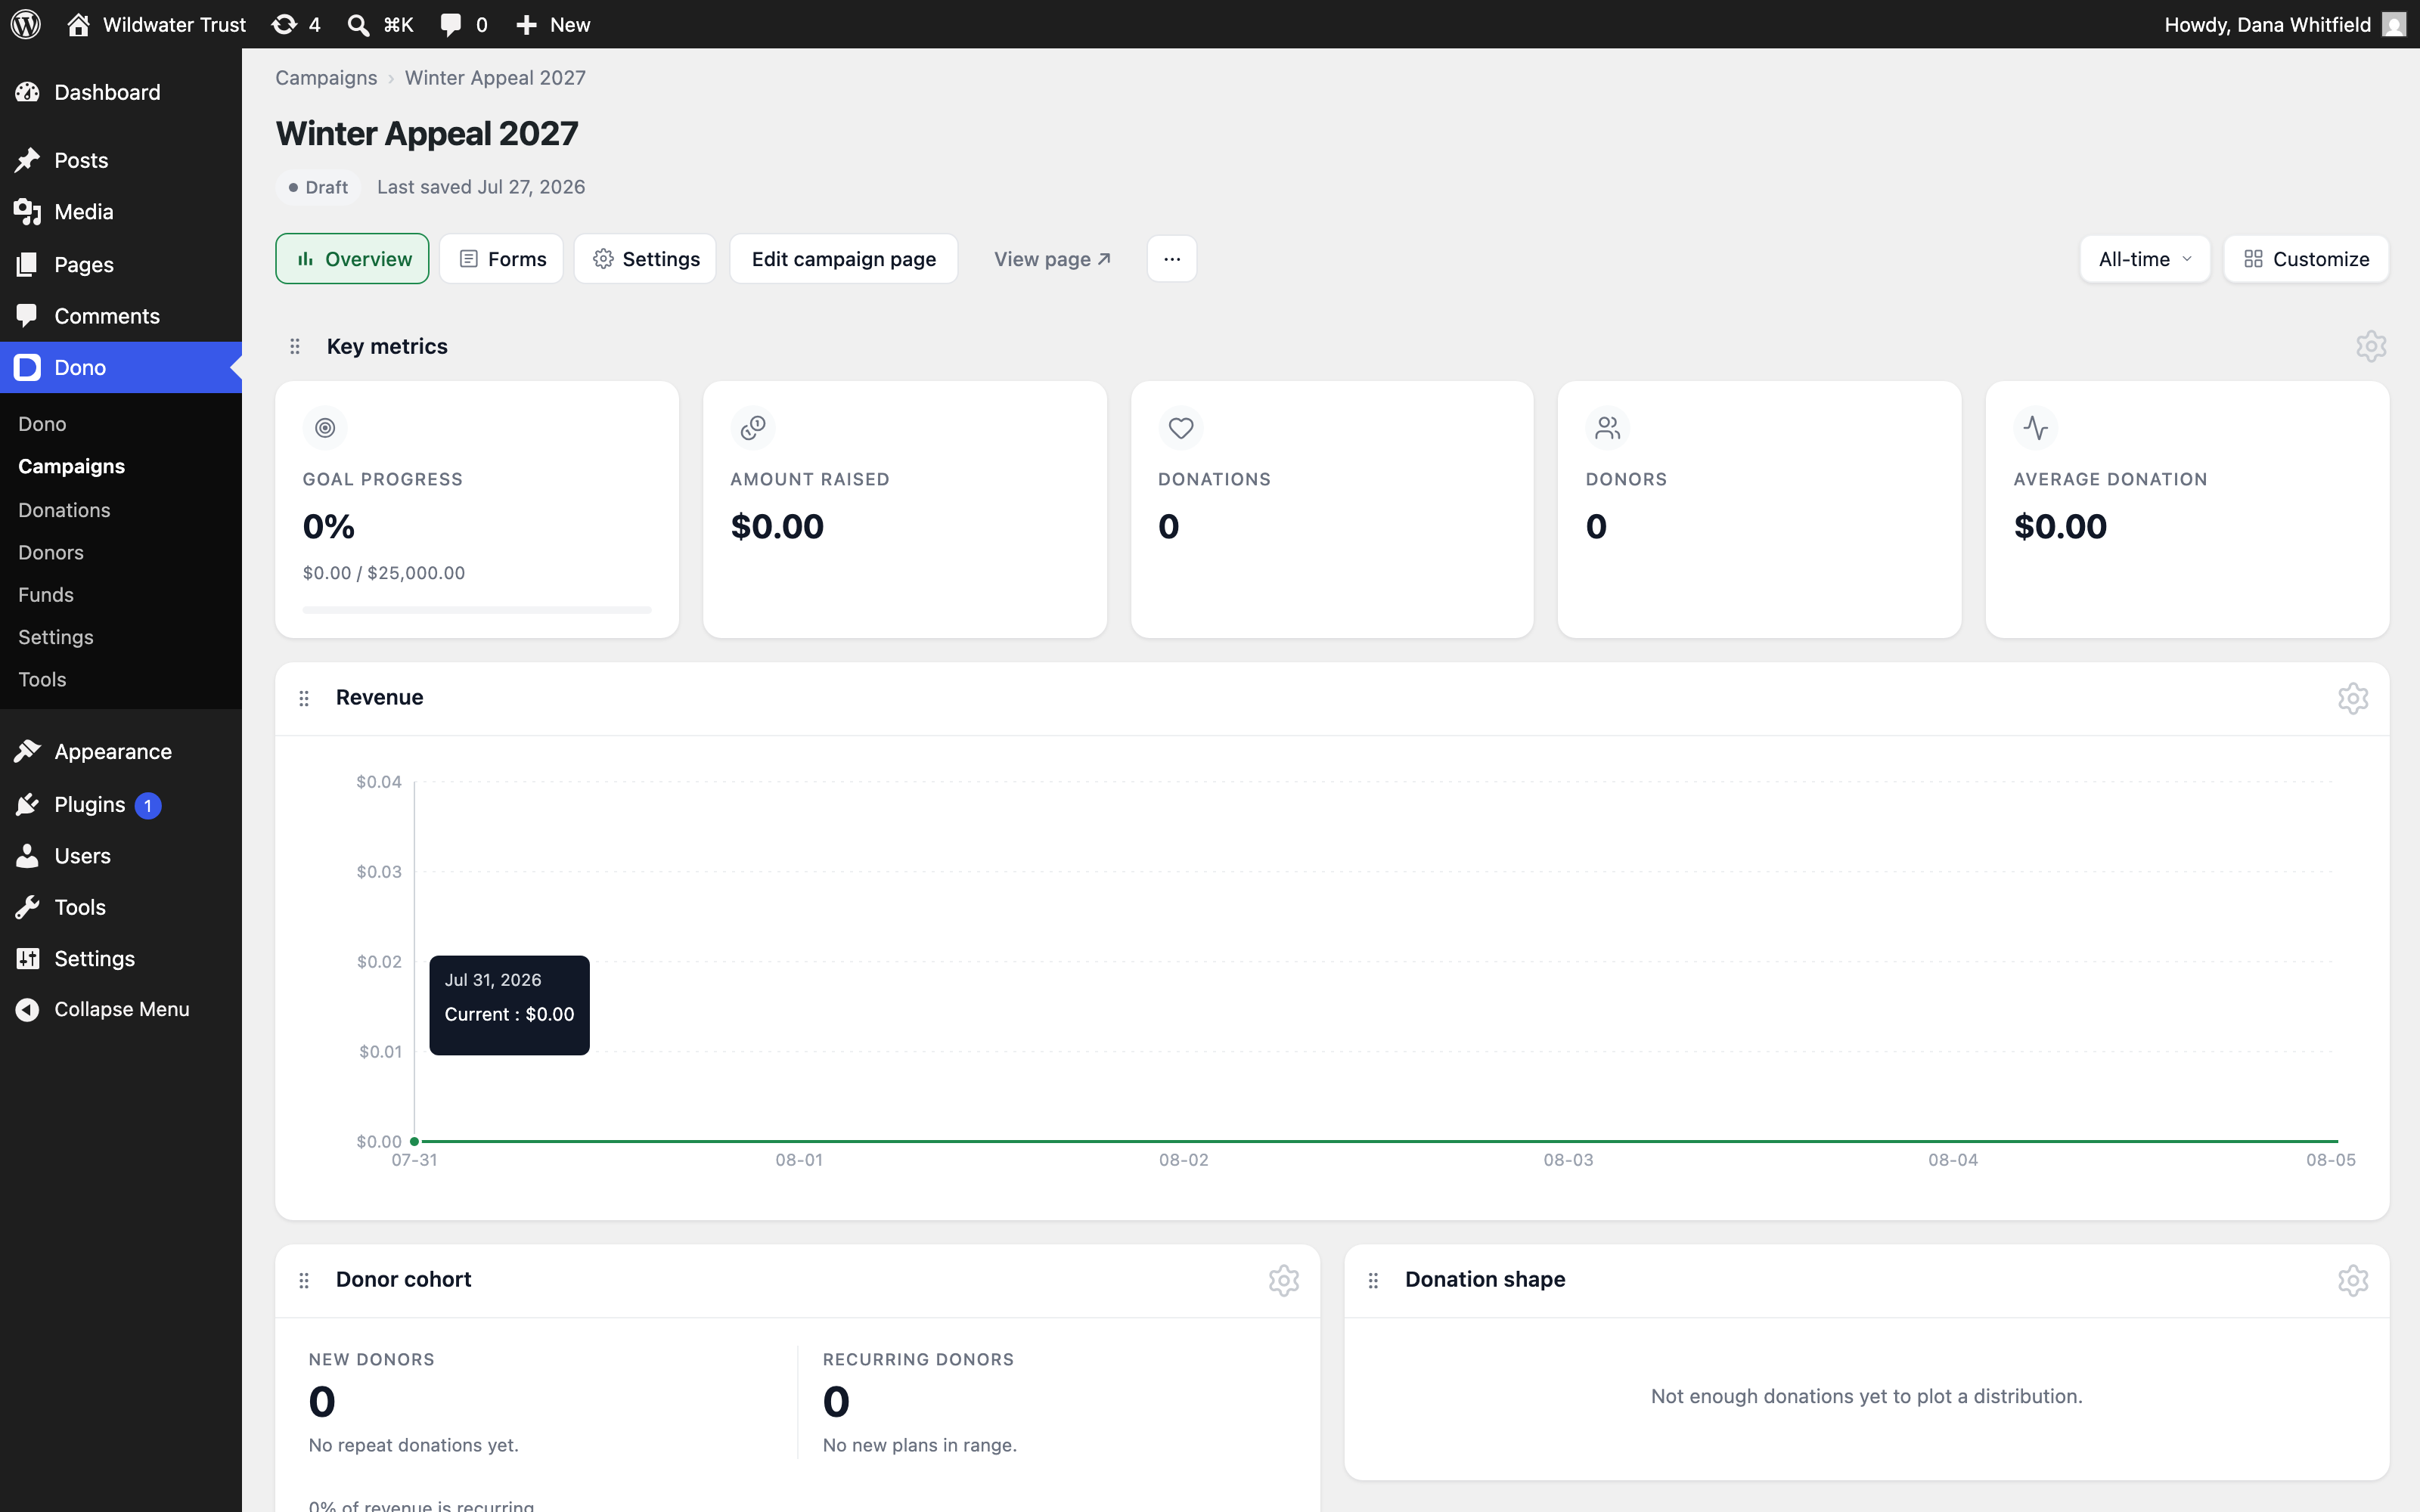
Task: Click the Average Donation pulse icon
Action: coord(2036,428)
